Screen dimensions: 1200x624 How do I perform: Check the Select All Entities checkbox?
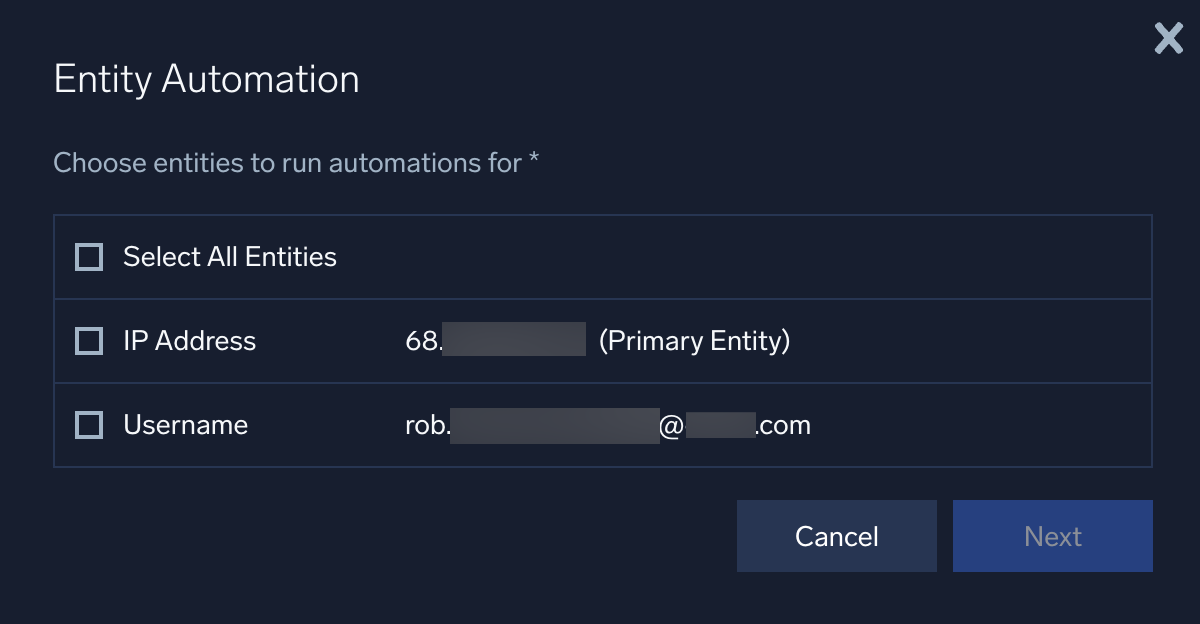coord(88,256)
